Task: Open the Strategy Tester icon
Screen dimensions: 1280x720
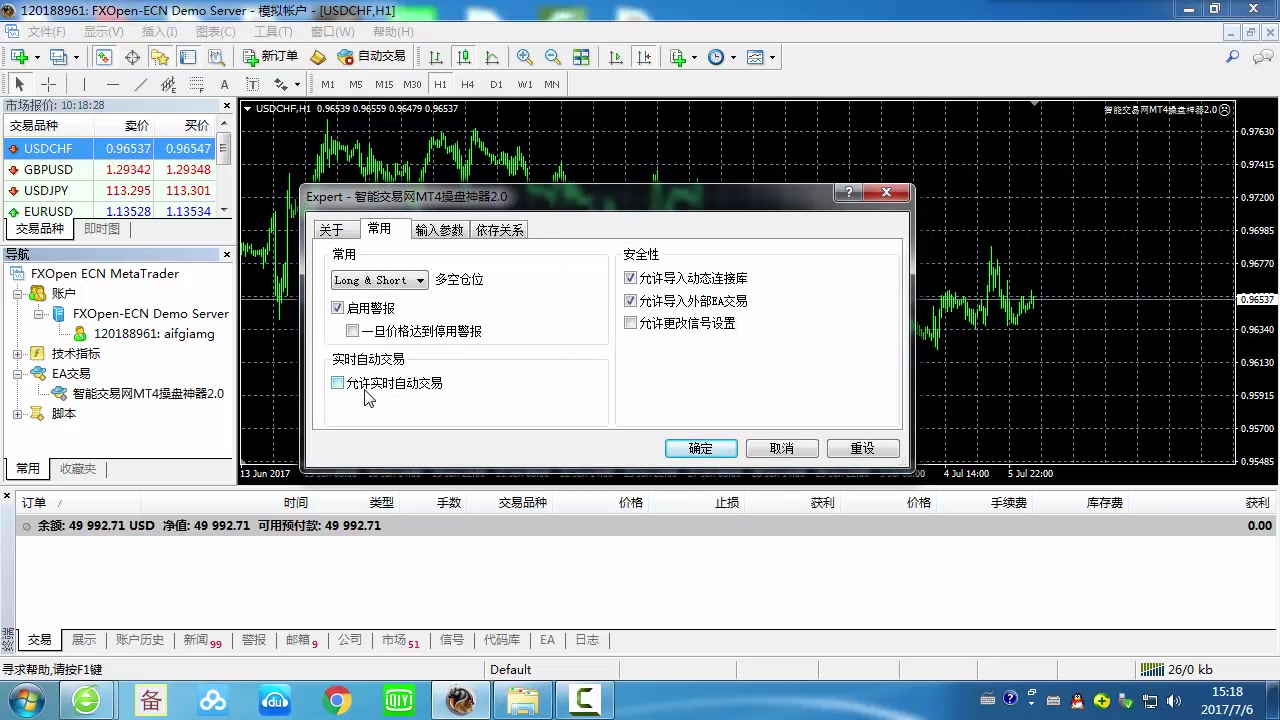Action: 216,57
